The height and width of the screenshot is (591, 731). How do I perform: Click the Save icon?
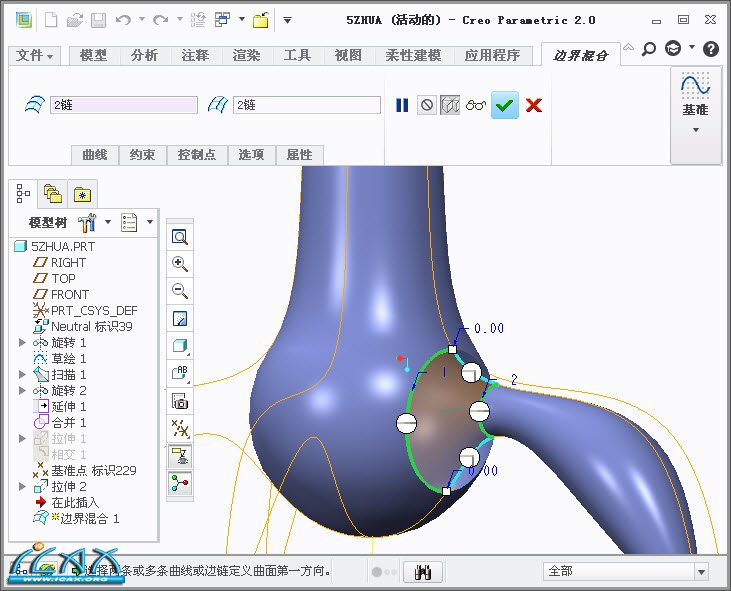coord(98,20)
